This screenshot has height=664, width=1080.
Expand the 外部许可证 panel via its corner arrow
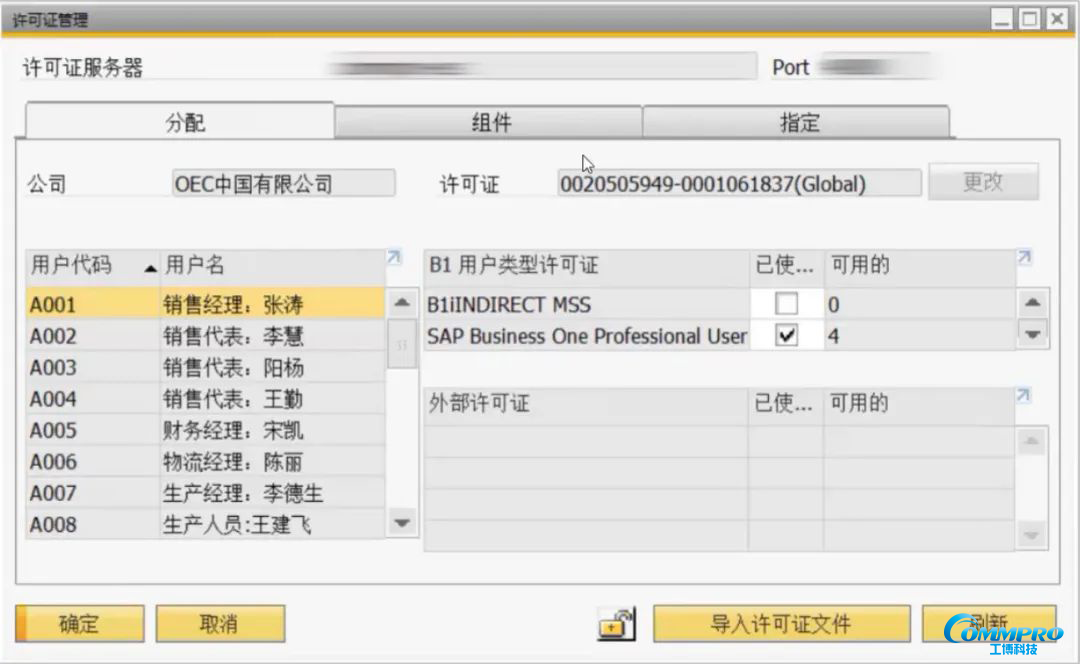click(1022, 394)
